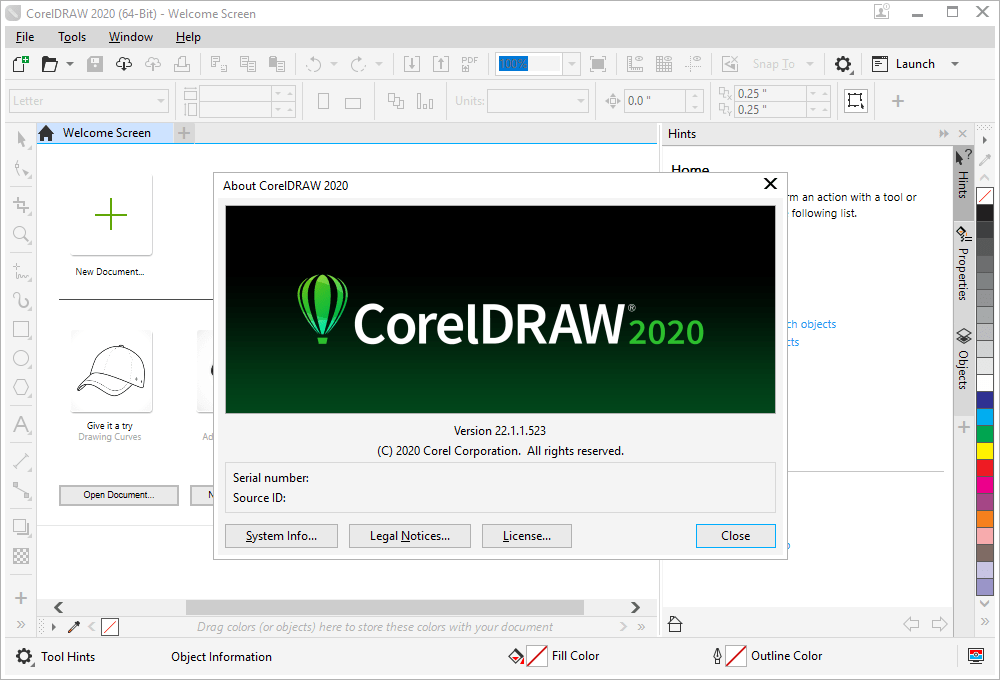Screen dimensions: 1000x680
Task: Click the Treat as filled frame icon
Action: [x=855, y=101]
